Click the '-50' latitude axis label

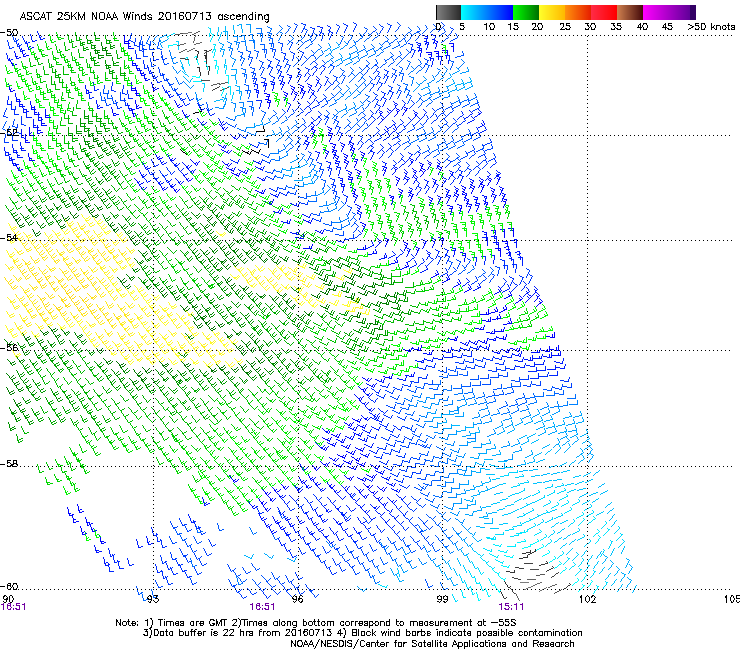pos(9,33)
